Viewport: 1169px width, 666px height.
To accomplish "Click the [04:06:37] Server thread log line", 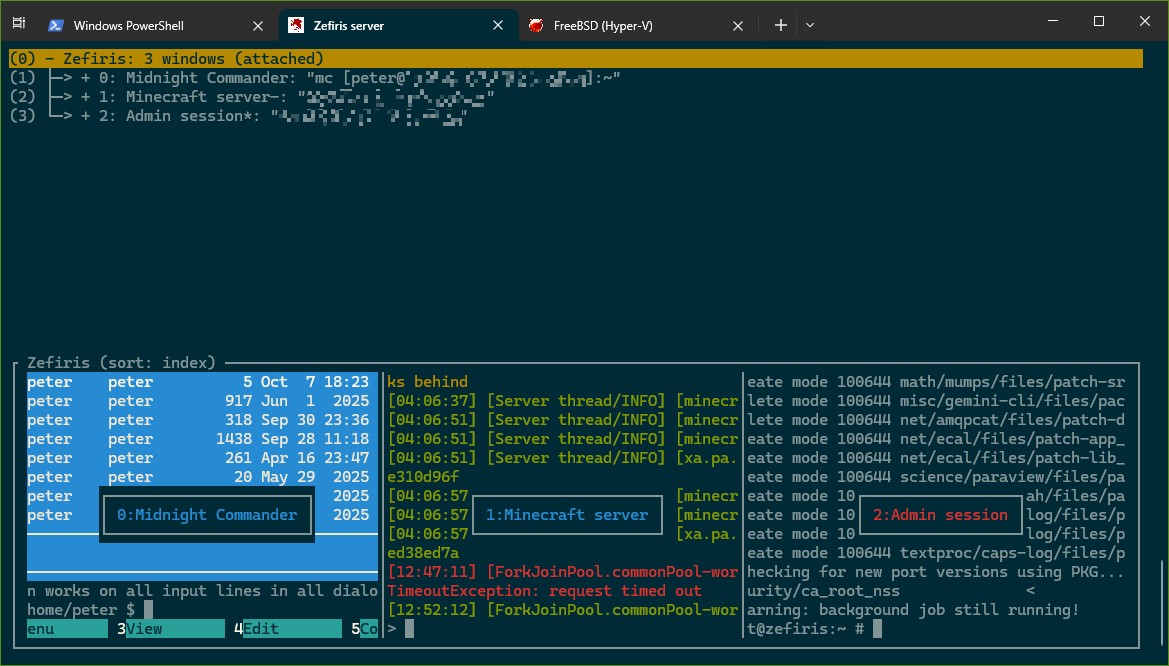I will (562, 400).
